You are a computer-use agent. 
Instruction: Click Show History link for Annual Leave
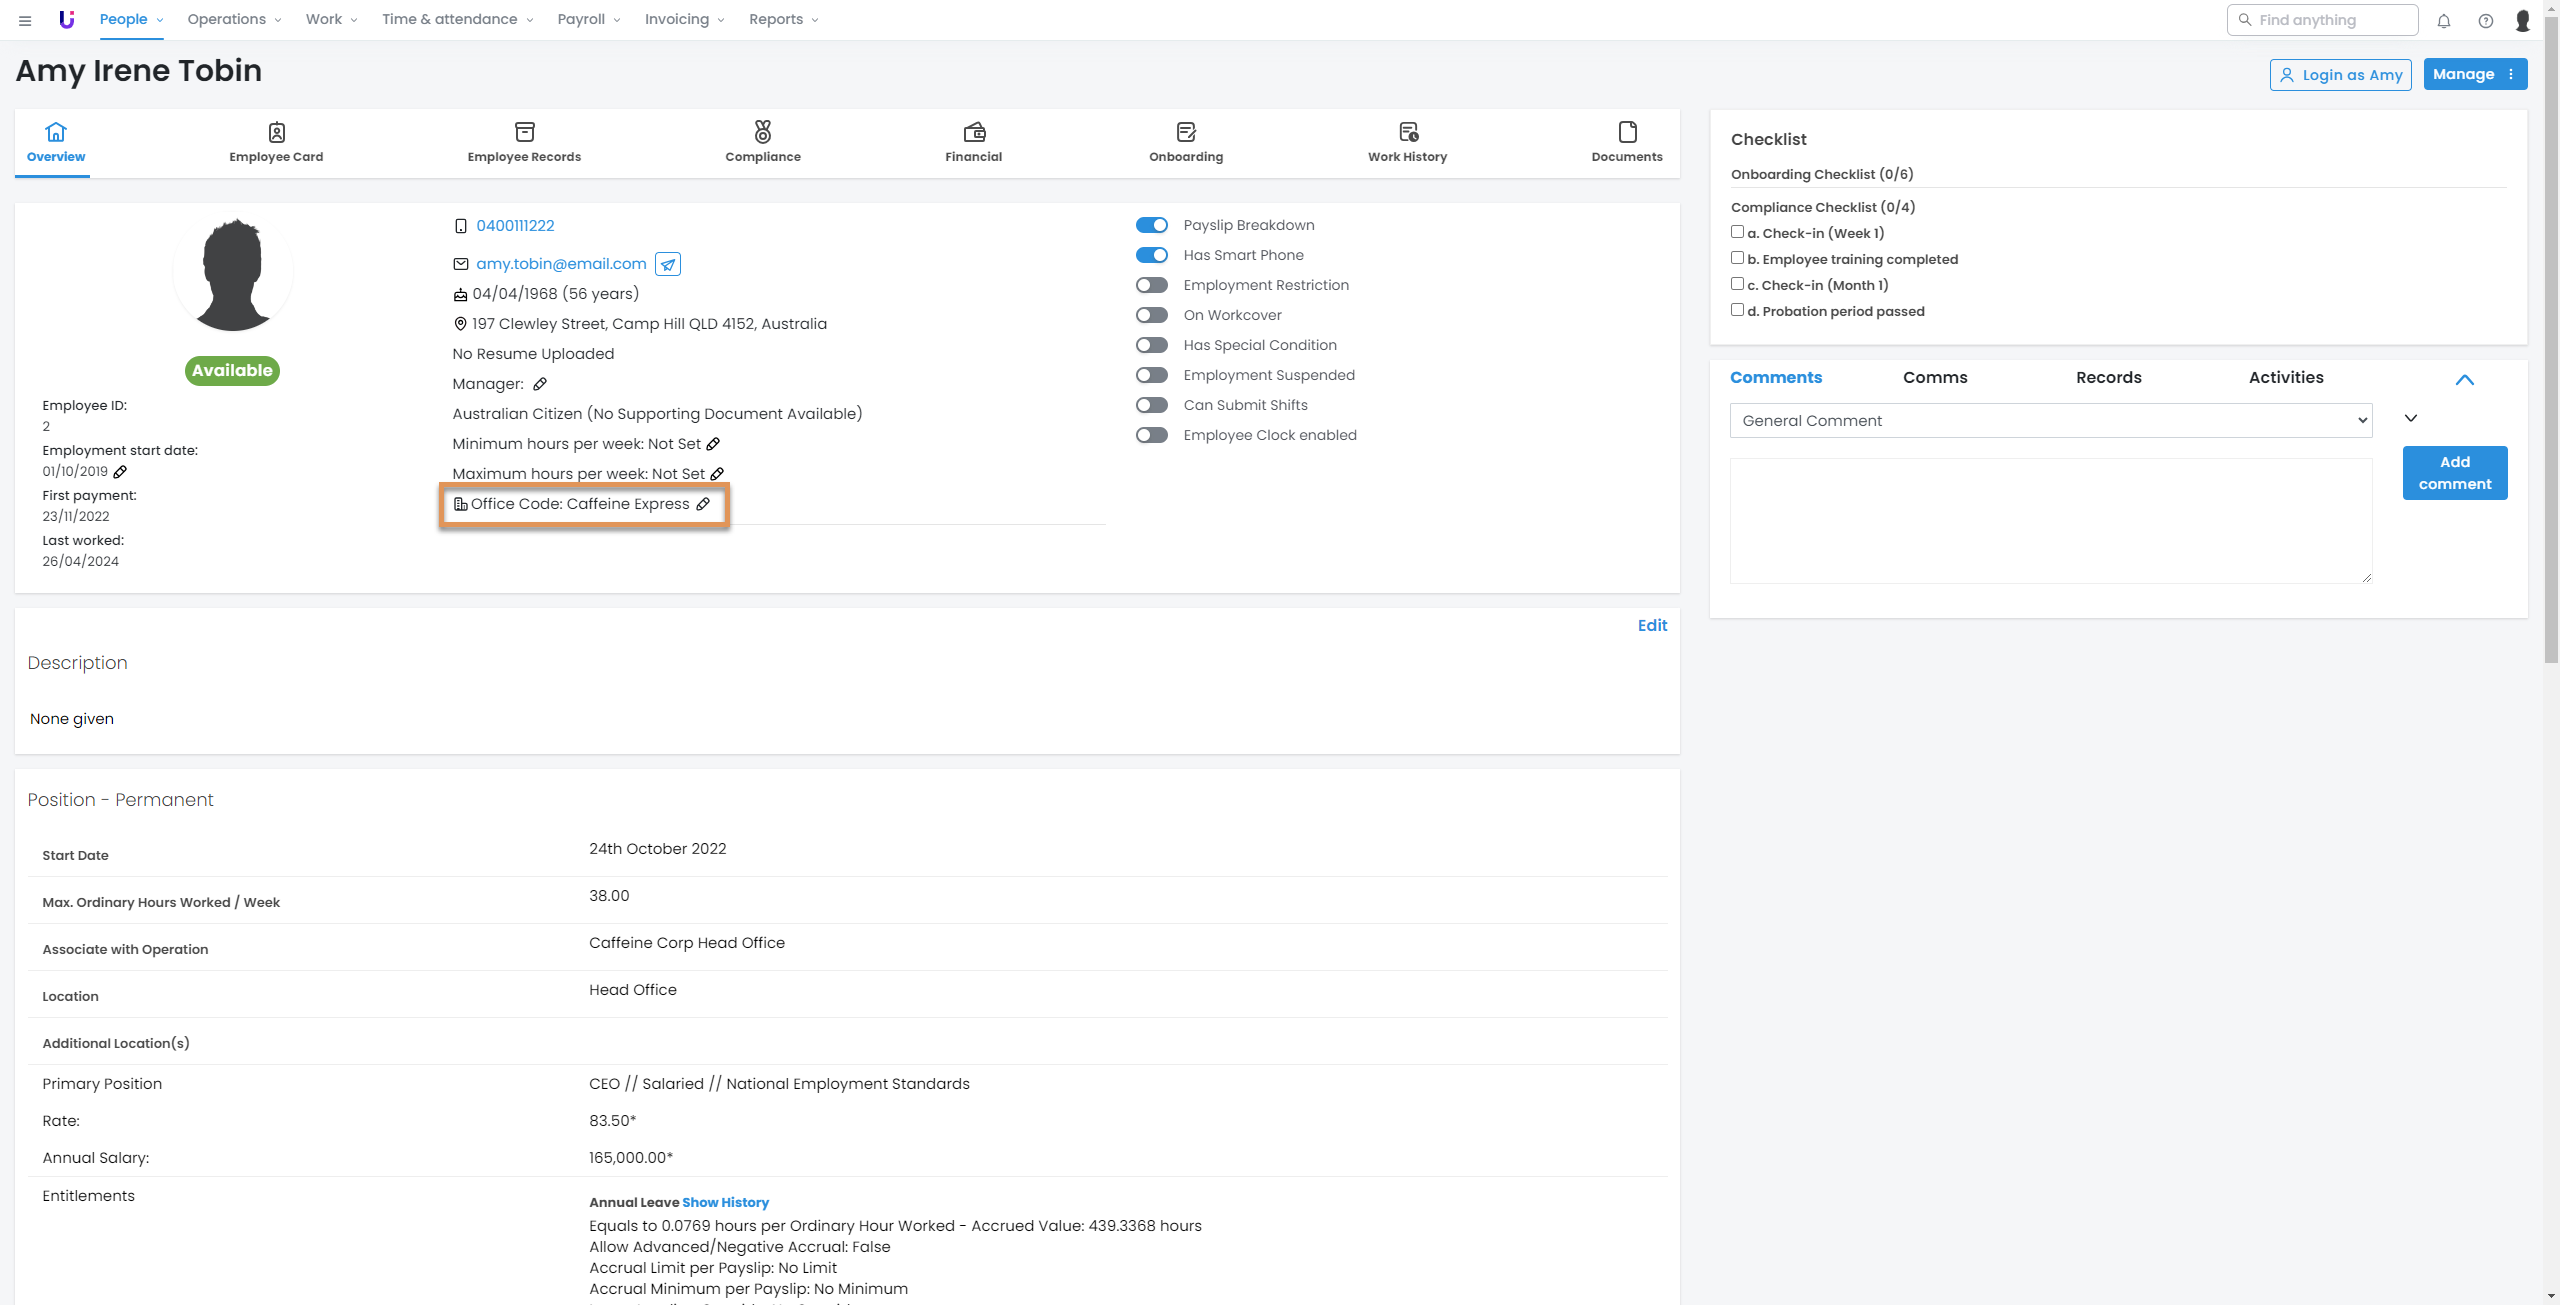[x=725, y=1202]
